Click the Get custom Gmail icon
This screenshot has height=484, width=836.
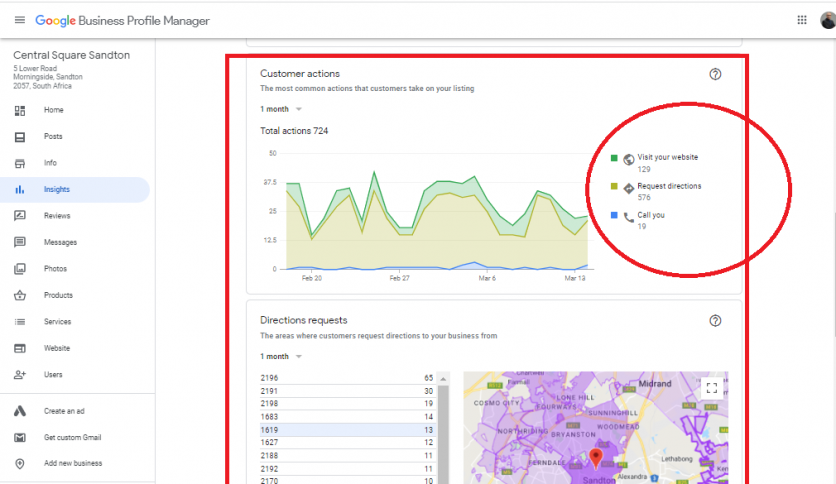pyautogui.click(x=20, y=438)
